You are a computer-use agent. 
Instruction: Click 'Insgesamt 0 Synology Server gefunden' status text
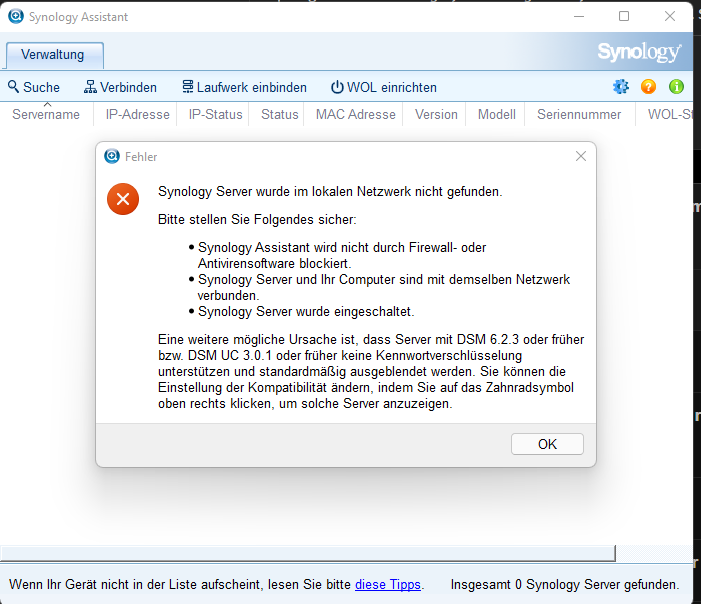[565, 584]
